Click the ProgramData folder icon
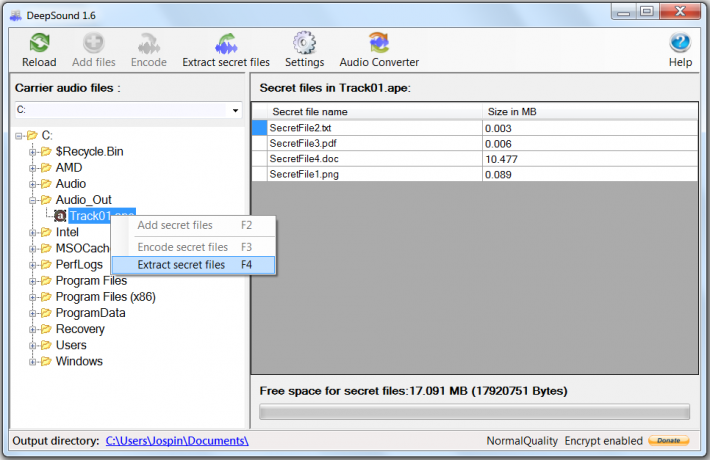 [46, 313]
